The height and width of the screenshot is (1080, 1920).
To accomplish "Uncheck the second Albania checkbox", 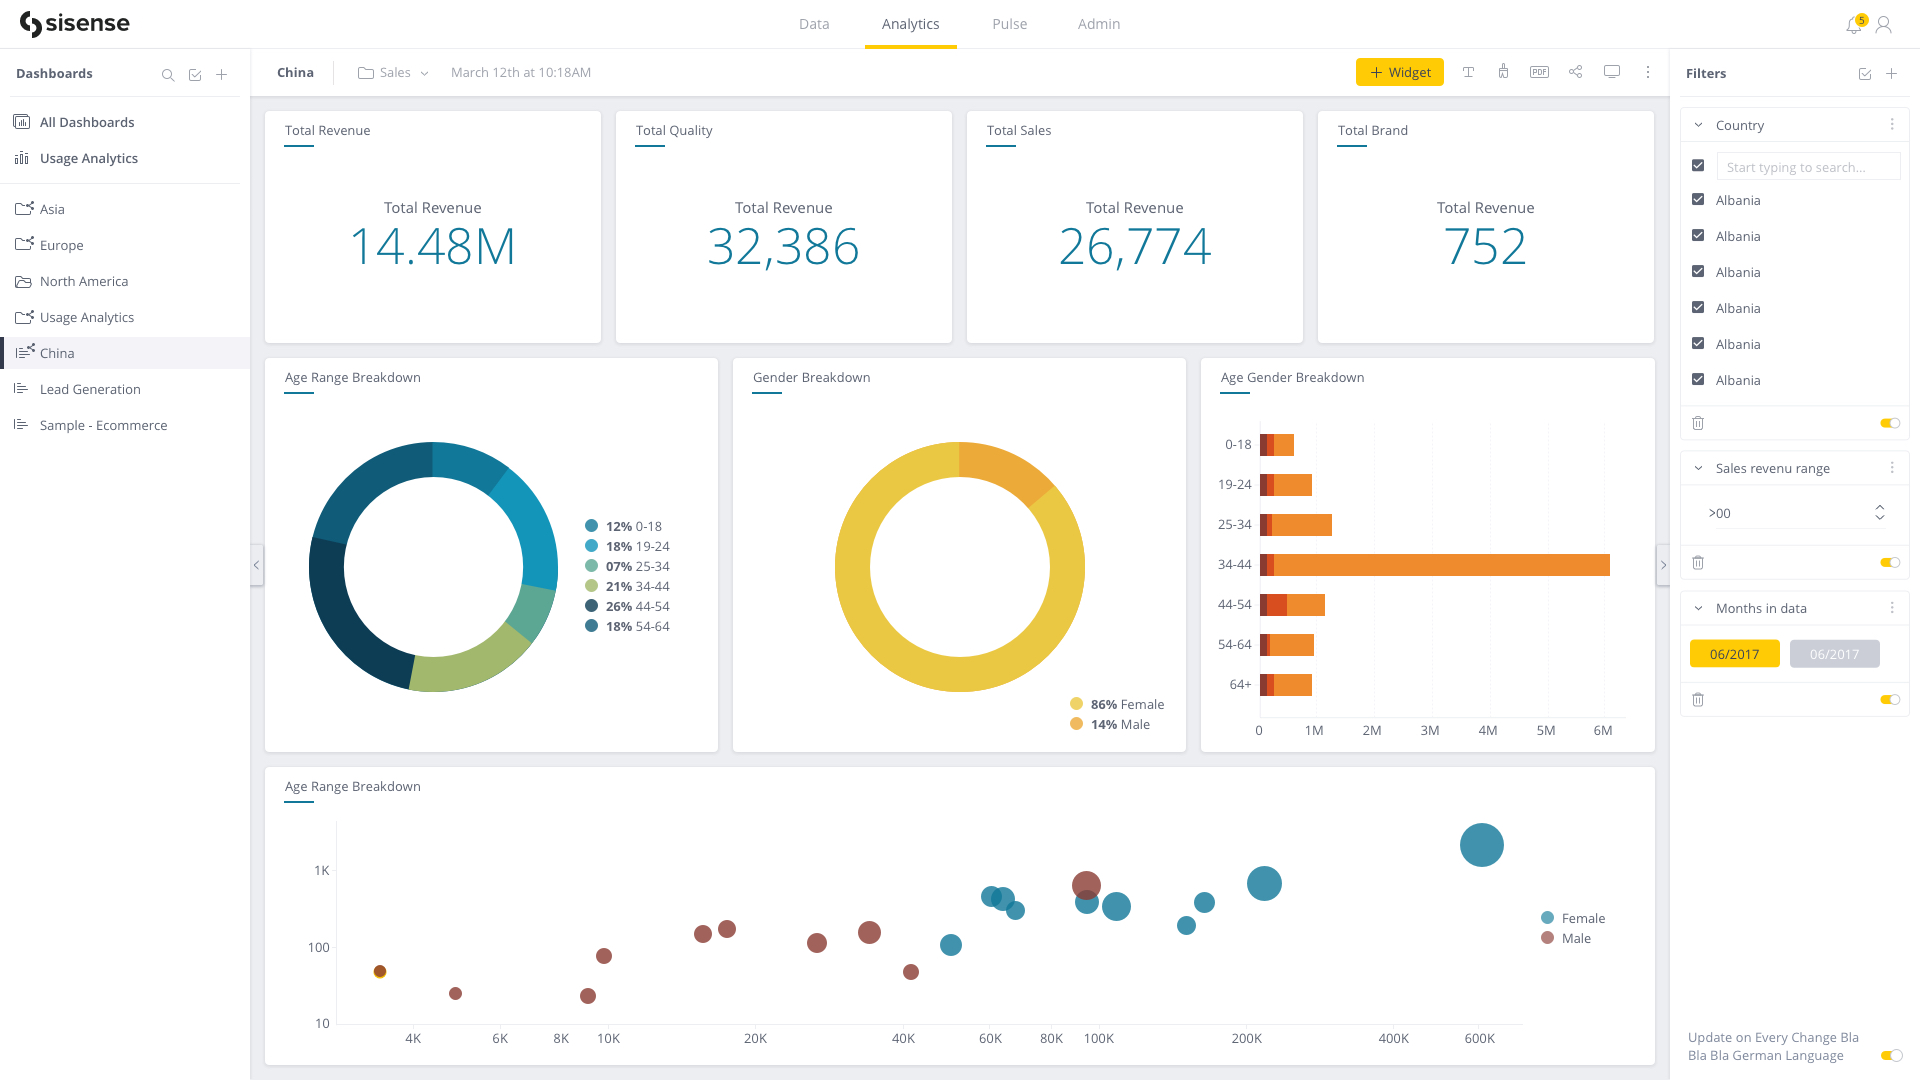I will point(1698,236).
